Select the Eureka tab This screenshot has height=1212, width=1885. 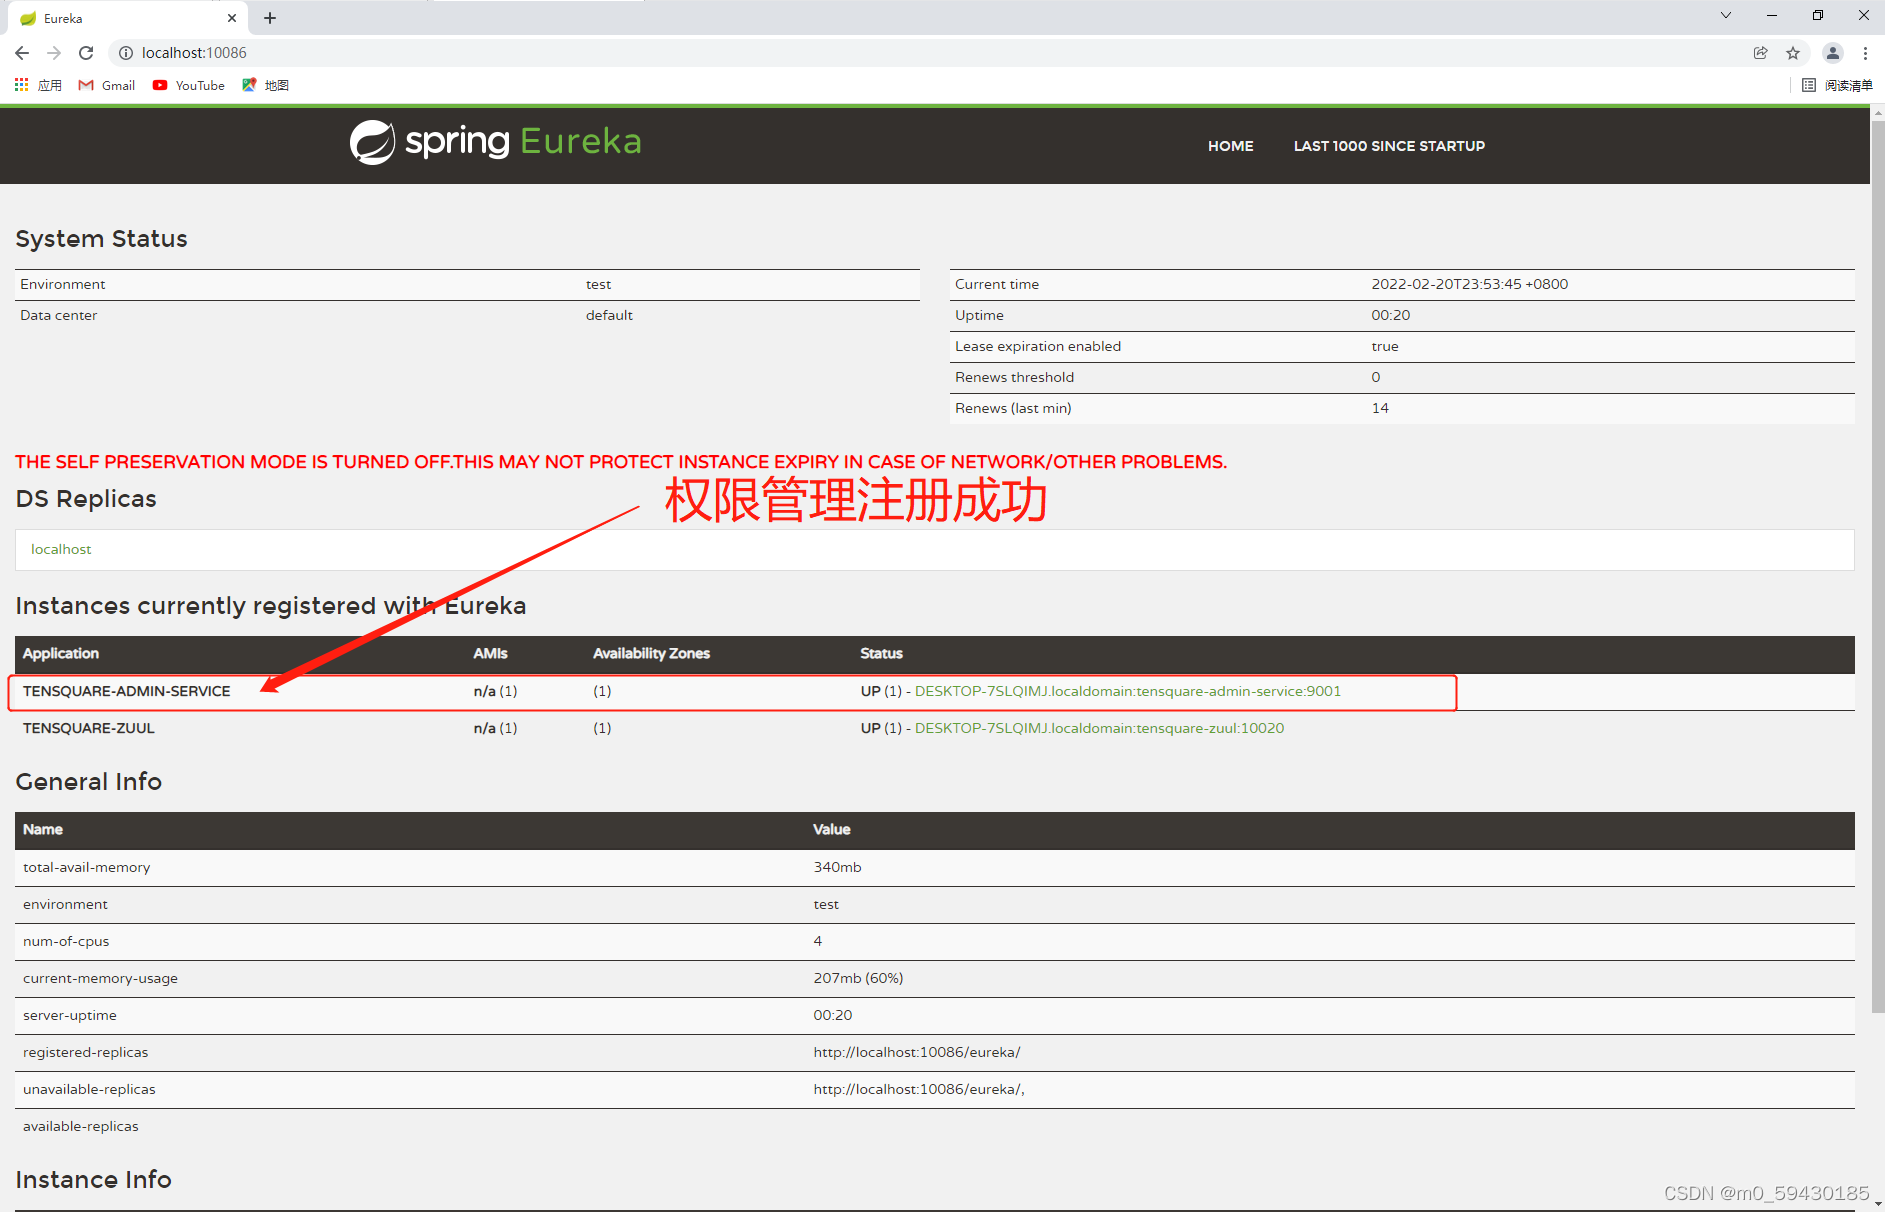128,18
